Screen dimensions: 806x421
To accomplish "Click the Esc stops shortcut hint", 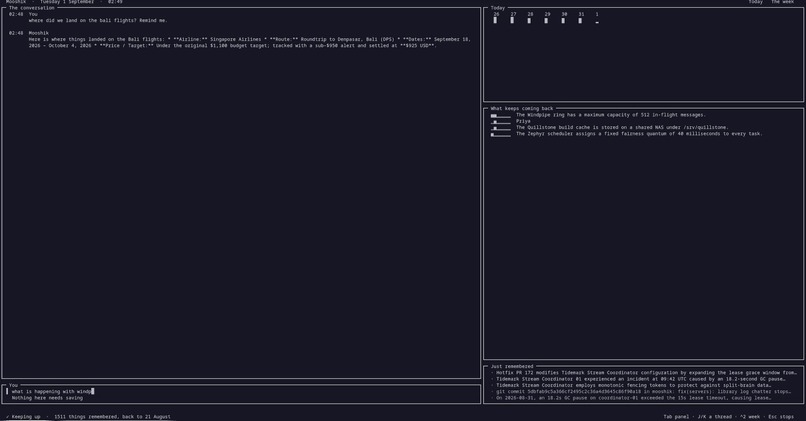I will click(781, 417).
